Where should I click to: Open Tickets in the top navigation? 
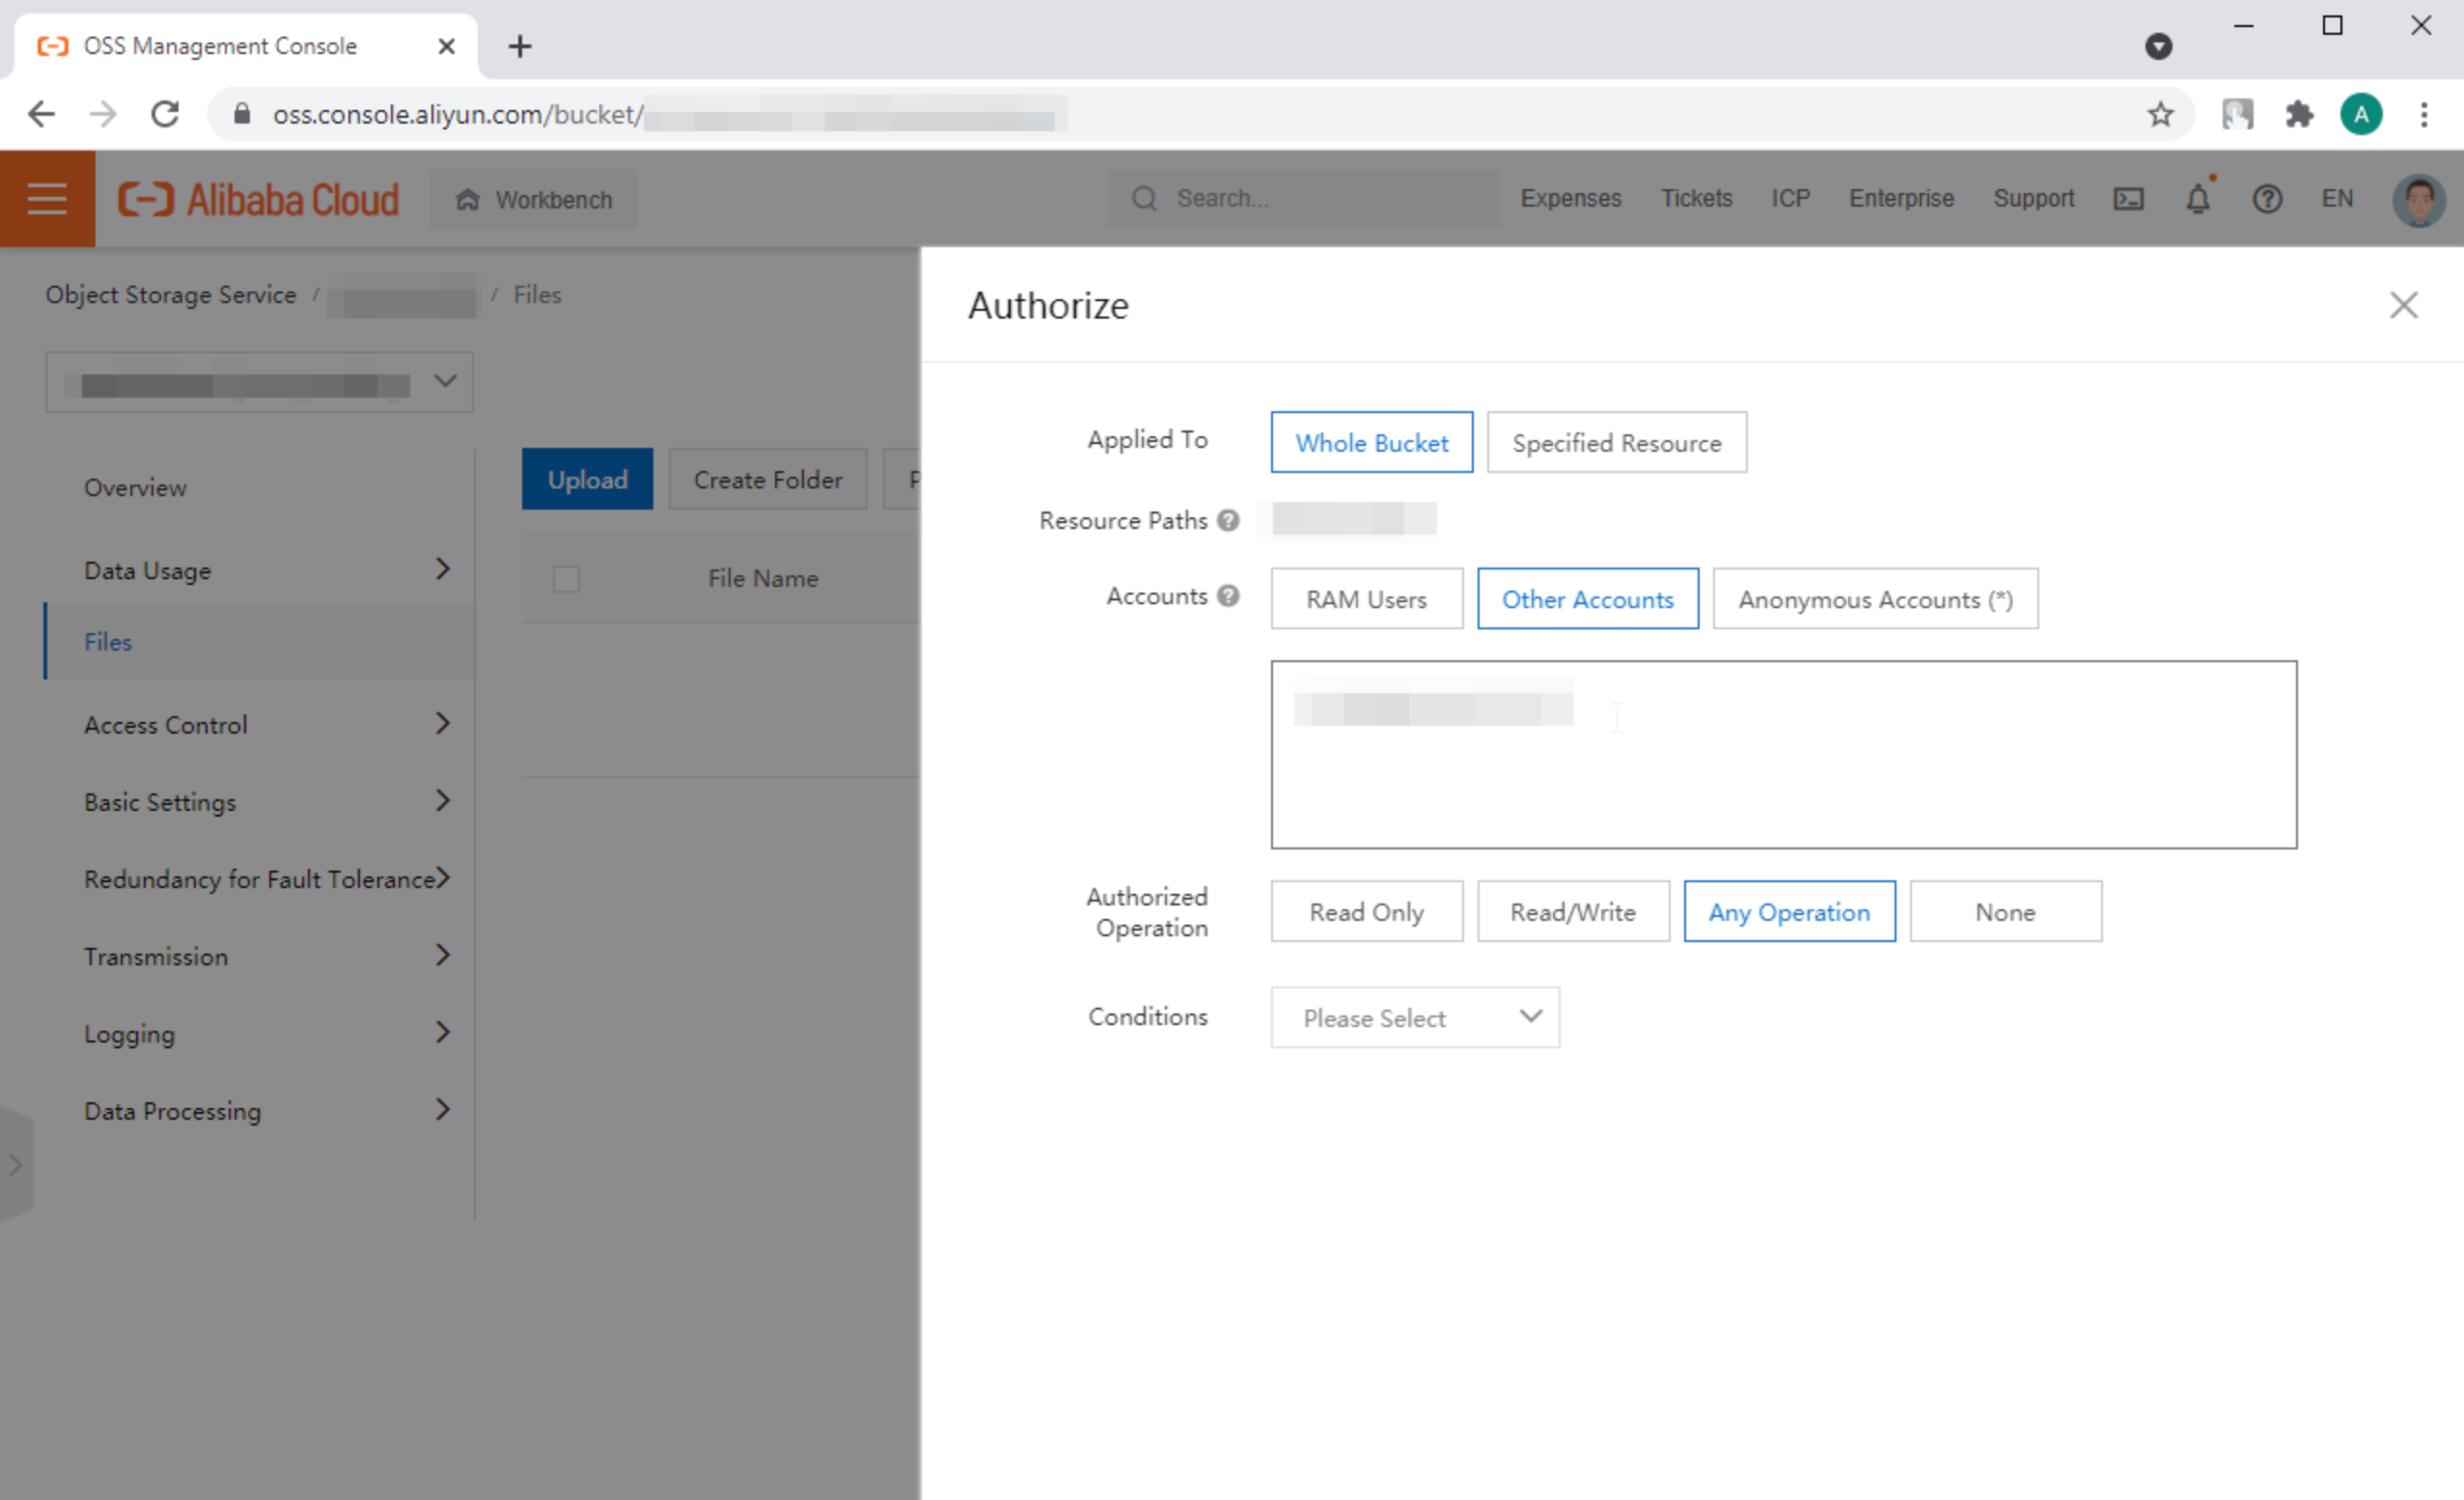click(1696, 198)
